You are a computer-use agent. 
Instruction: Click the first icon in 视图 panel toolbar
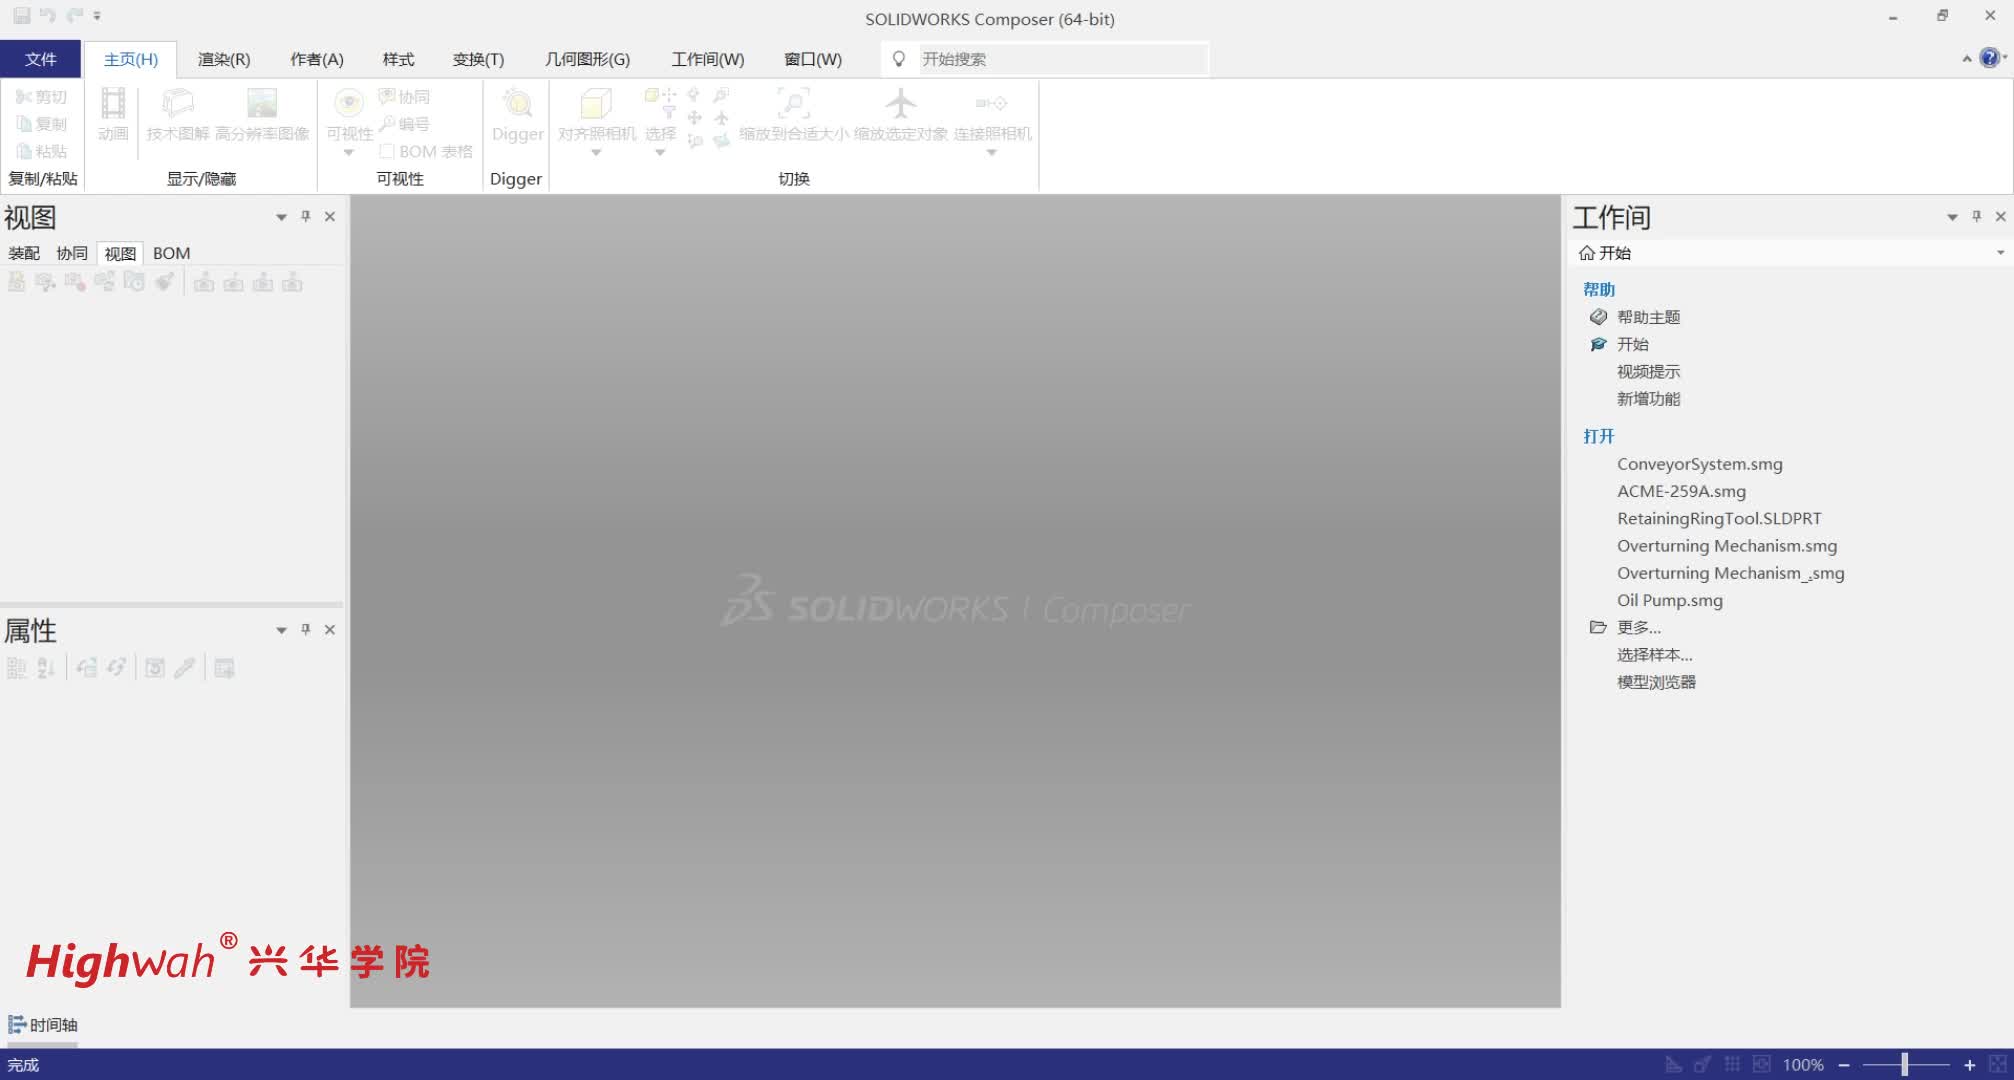(x=17, y=282)
